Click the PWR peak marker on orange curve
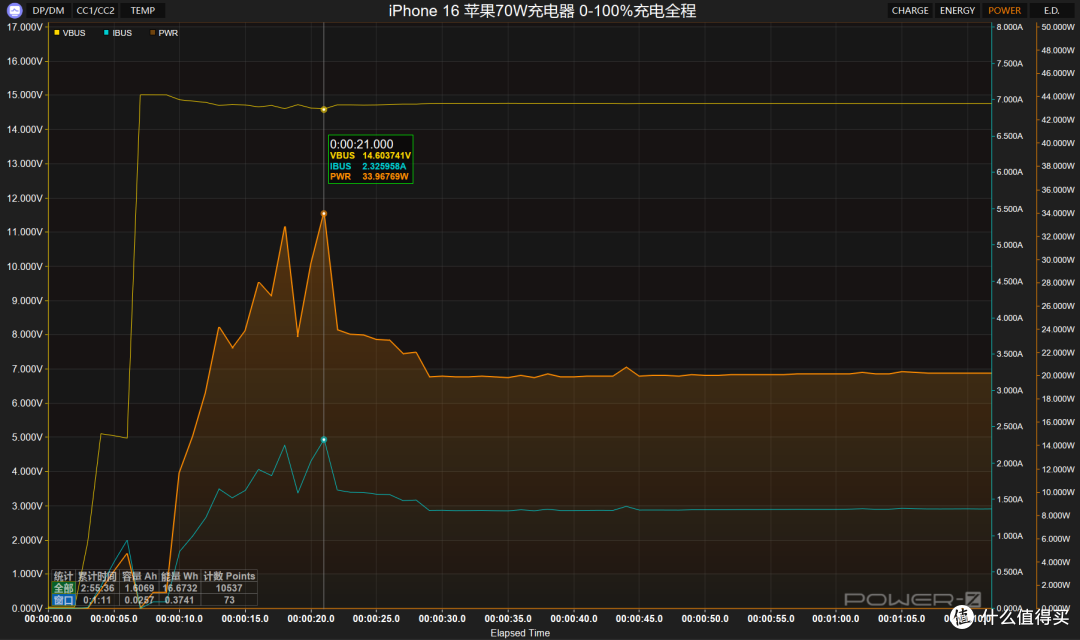 pyautogui.click(x=324, y=214)
